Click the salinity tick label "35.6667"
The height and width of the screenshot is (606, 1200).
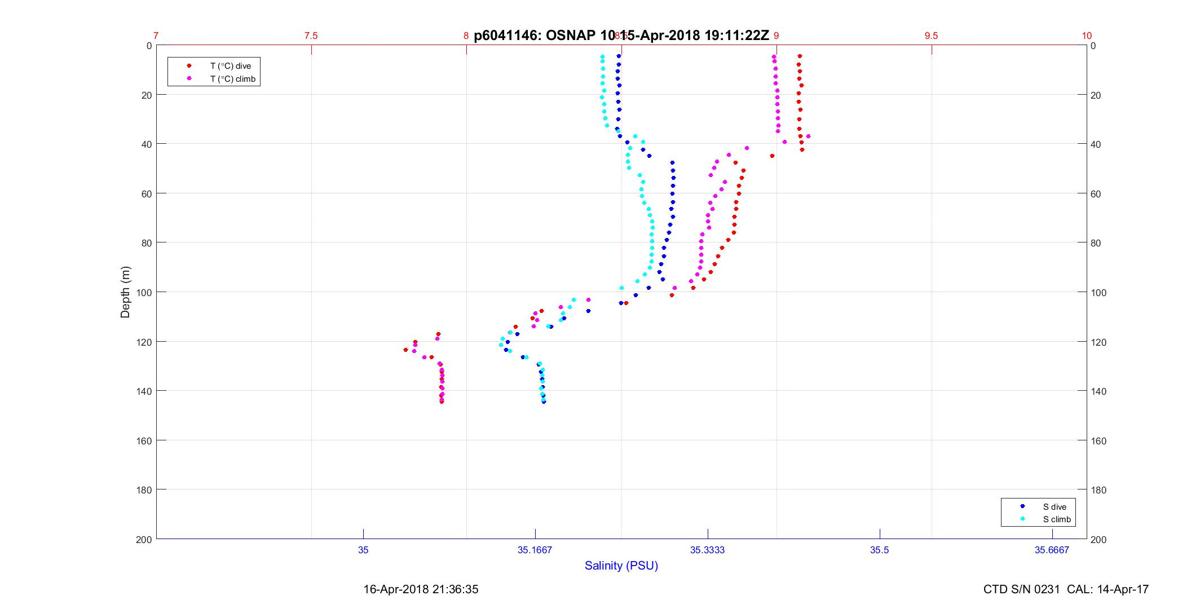pos(1052,550)
